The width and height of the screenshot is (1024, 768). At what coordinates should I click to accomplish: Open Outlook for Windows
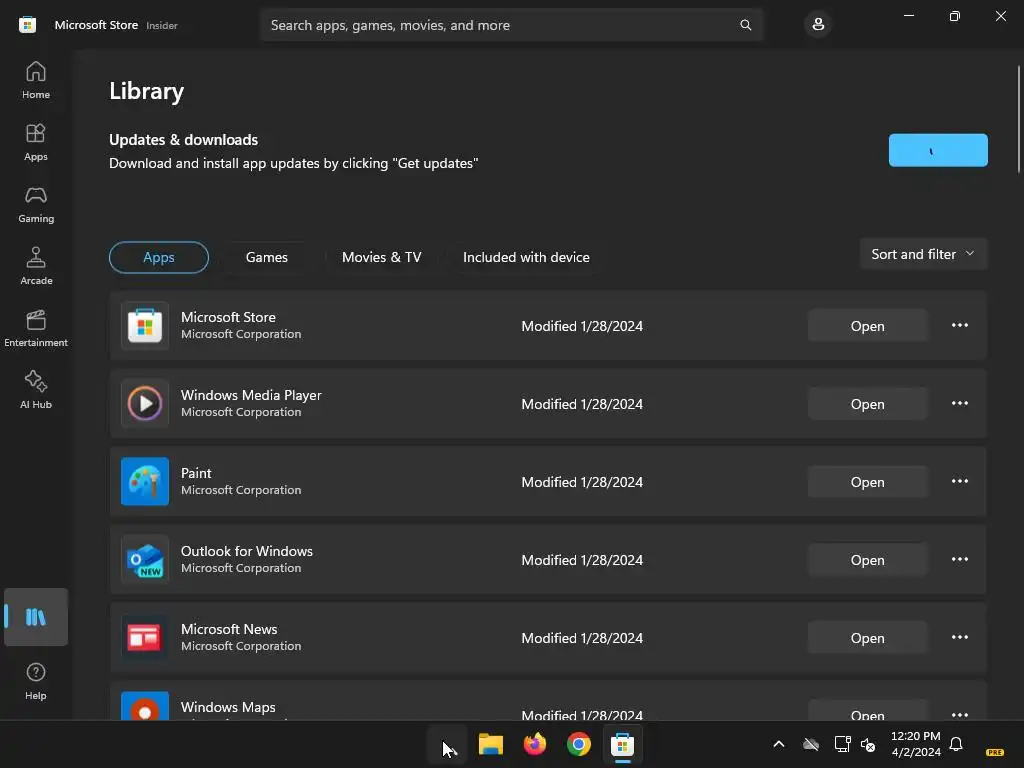pos(867,560)
